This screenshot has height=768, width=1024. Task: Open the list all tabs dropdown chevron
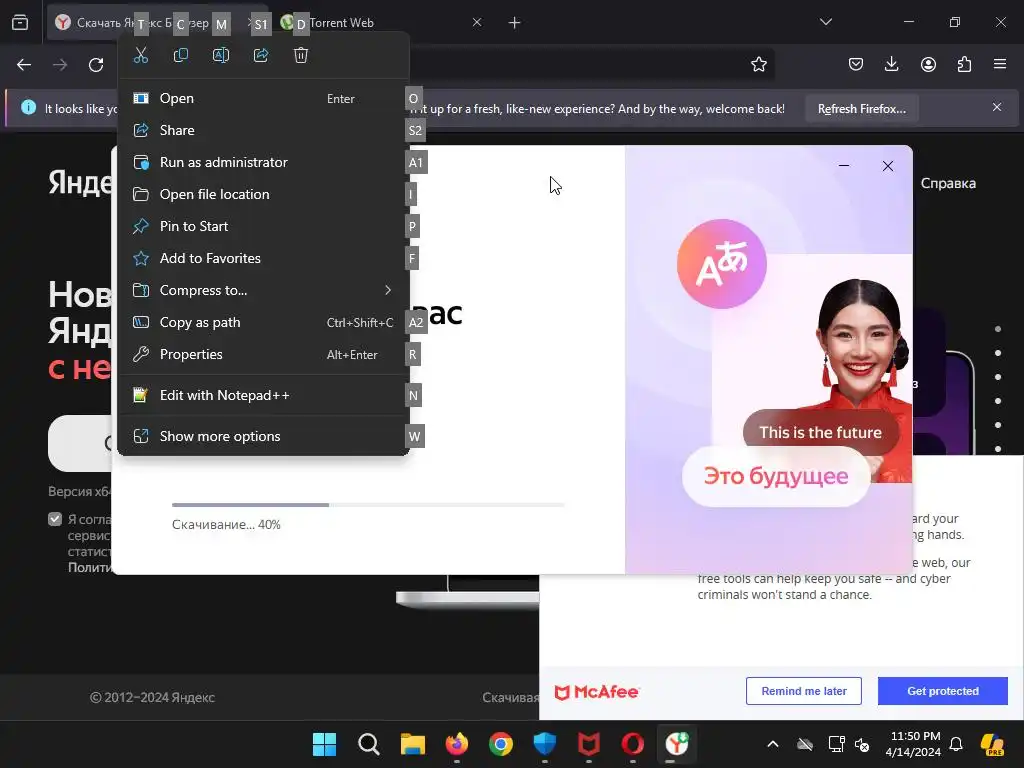[x=825, y=22]
